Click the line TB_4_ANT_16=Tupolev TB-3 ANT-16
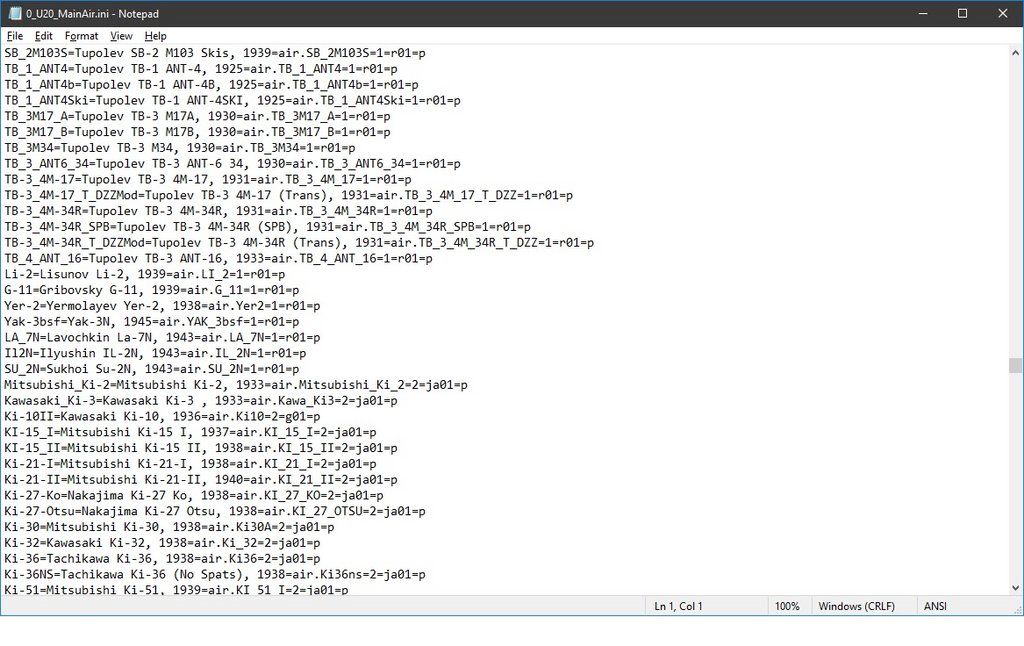 click(x=218, y=258)
